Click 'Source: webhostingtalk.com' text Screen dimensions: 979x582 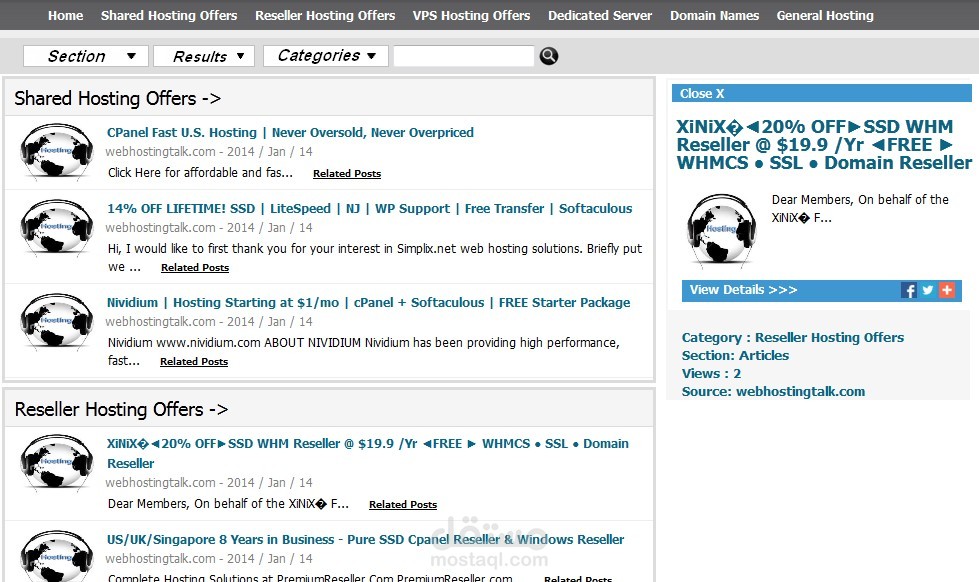(x=774, y=392)
